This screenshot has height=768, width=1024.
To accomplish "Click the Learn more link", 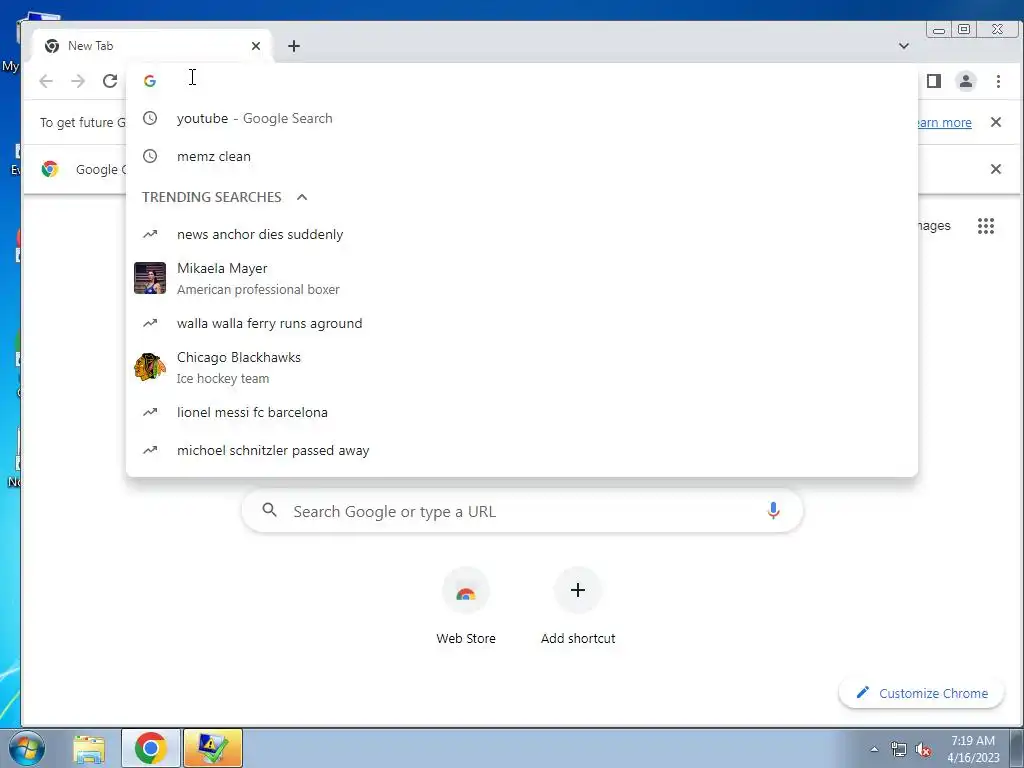I will click(x=944, y=122).
